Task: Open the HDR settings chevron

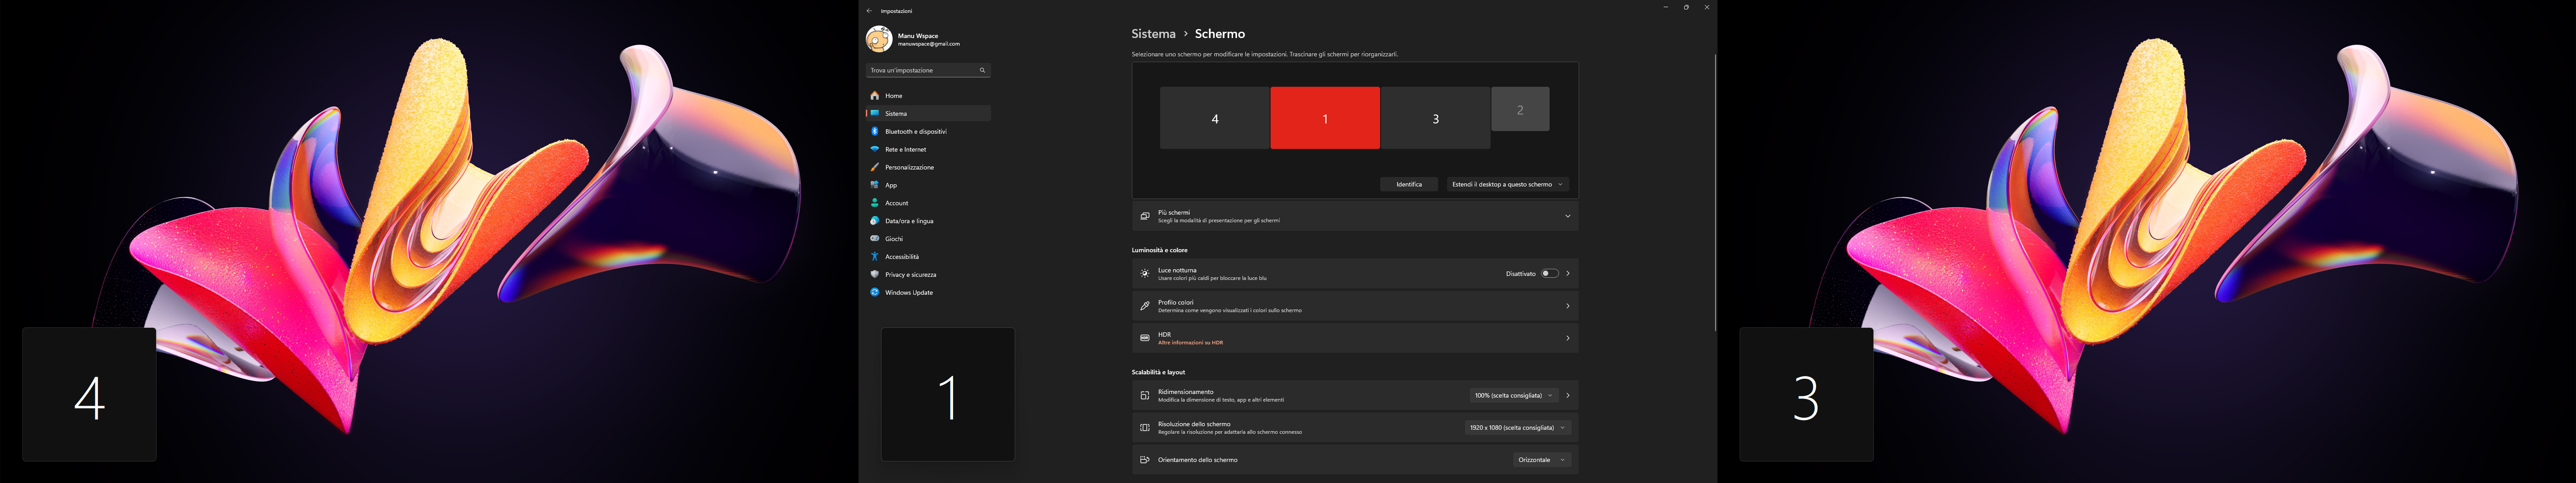Action: (x=1568, y=338)
